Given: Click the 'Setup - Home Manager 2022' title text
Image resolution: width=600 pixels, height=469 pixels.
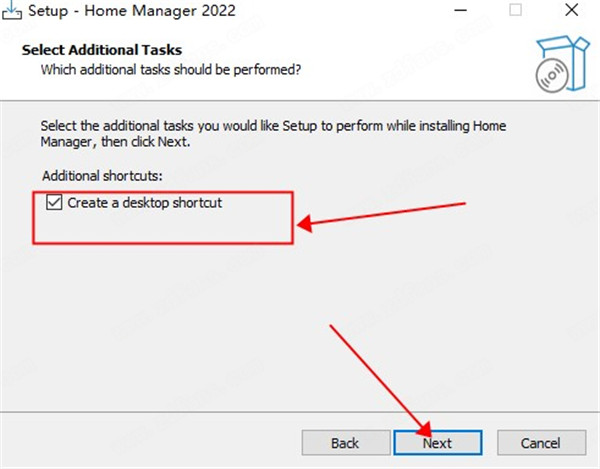Looking at the screenshot, I should (x=132, y=11).
